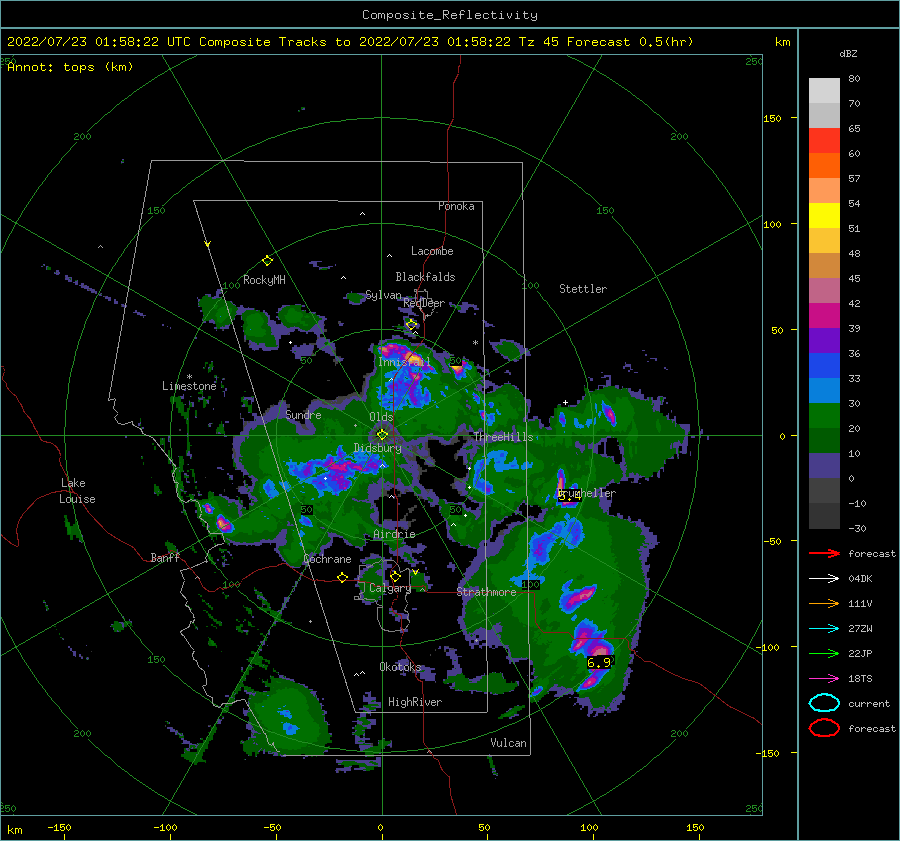Click the Drumheller city label

[587, 493]
